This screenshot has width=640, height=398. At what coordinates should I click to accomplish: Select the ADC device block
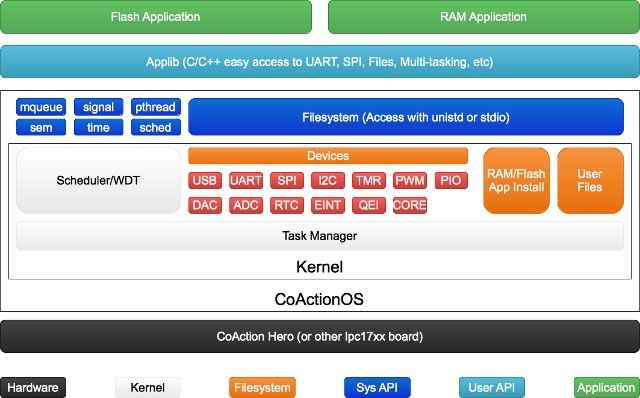pyautogui.click(x=246, y=205)
